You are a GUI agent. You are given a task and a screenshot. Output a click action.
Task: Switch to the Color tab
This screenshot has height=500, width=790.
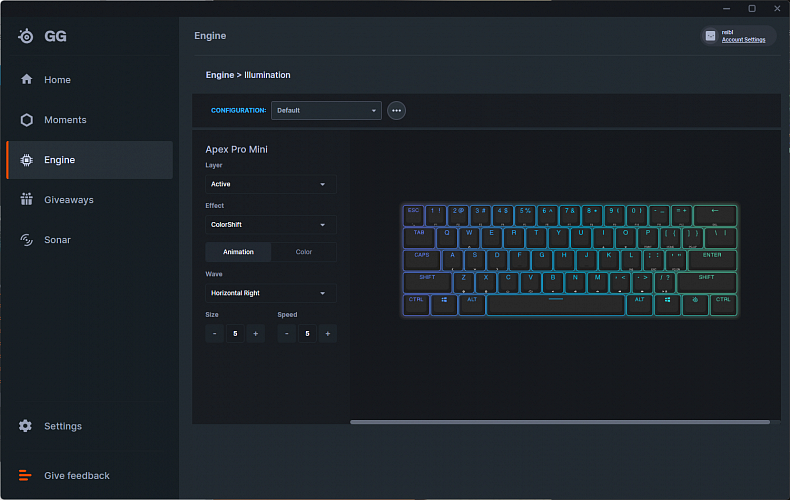pyautogui.click(x=304, y=252)
